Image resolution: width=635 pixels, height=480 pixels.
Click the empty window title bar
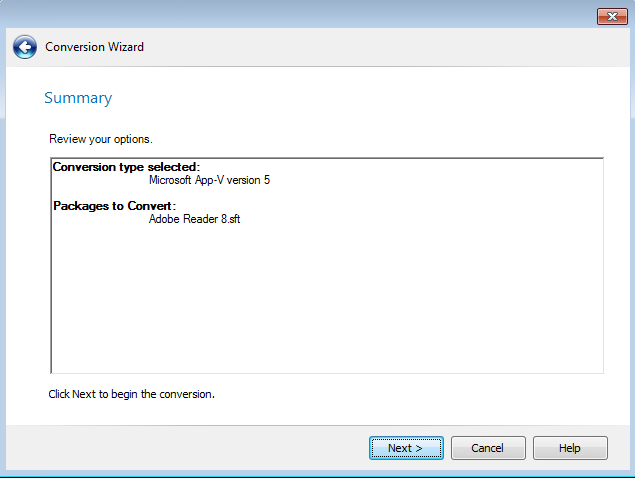(x=300, y=15)
